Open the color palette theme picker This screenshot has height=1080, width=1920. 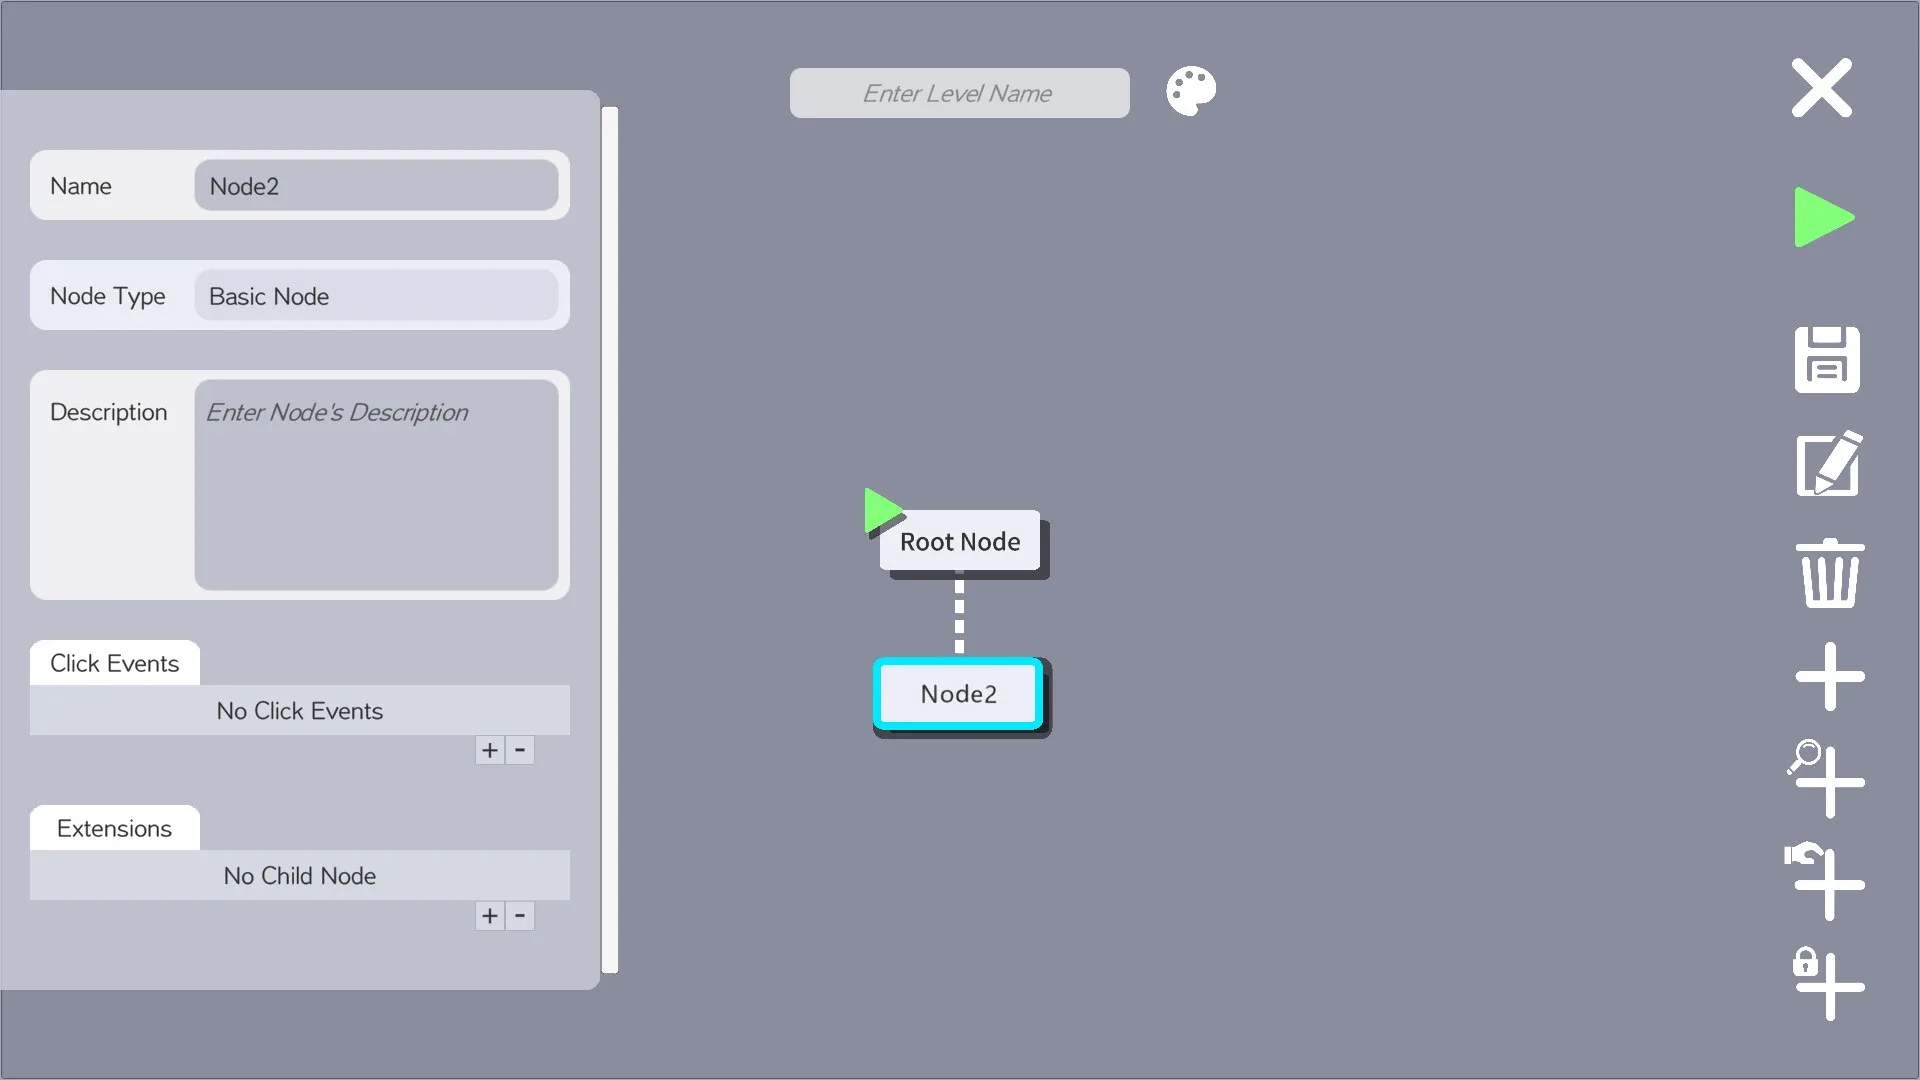coord(1190,92)
